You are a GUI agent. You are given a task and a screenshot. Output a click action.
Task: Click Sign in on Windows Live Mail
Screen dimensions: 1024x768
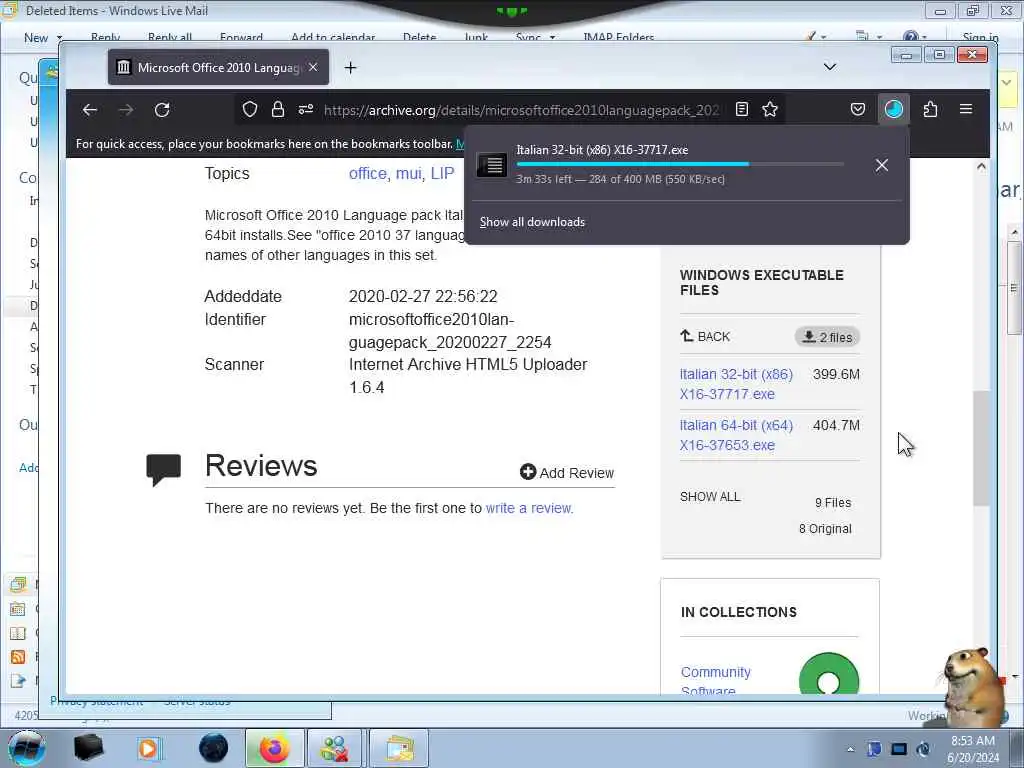980,37
